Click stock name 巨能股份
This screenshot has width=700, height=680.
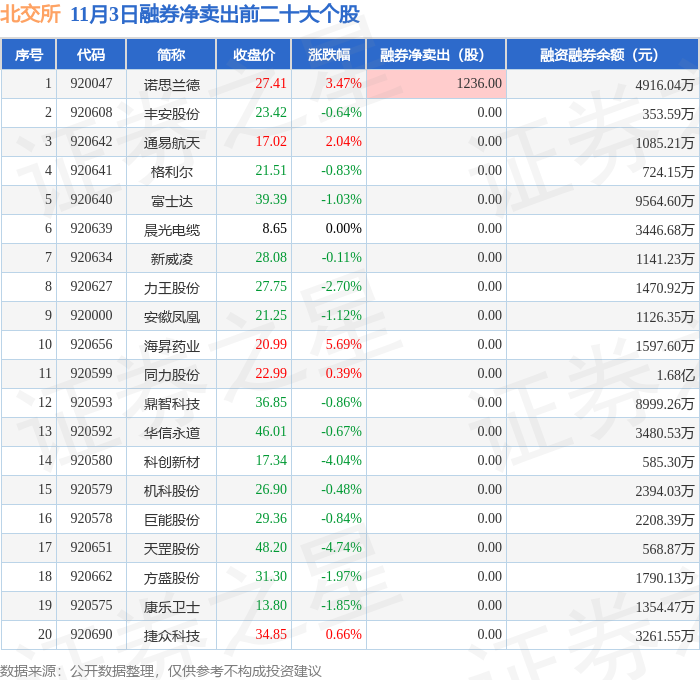point(171,520)
